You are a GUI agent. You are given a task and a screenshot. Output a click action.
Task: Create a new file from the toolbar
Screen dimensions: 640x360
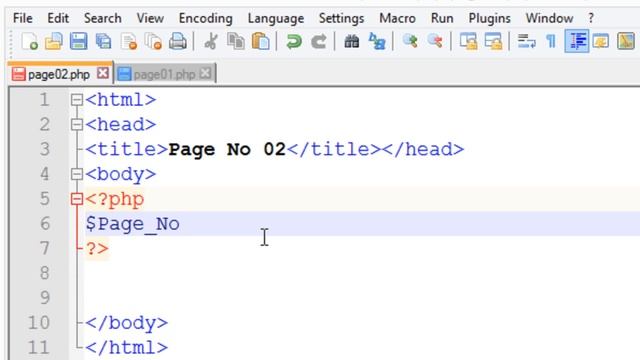pyautogui.click(x=29, y=42)
